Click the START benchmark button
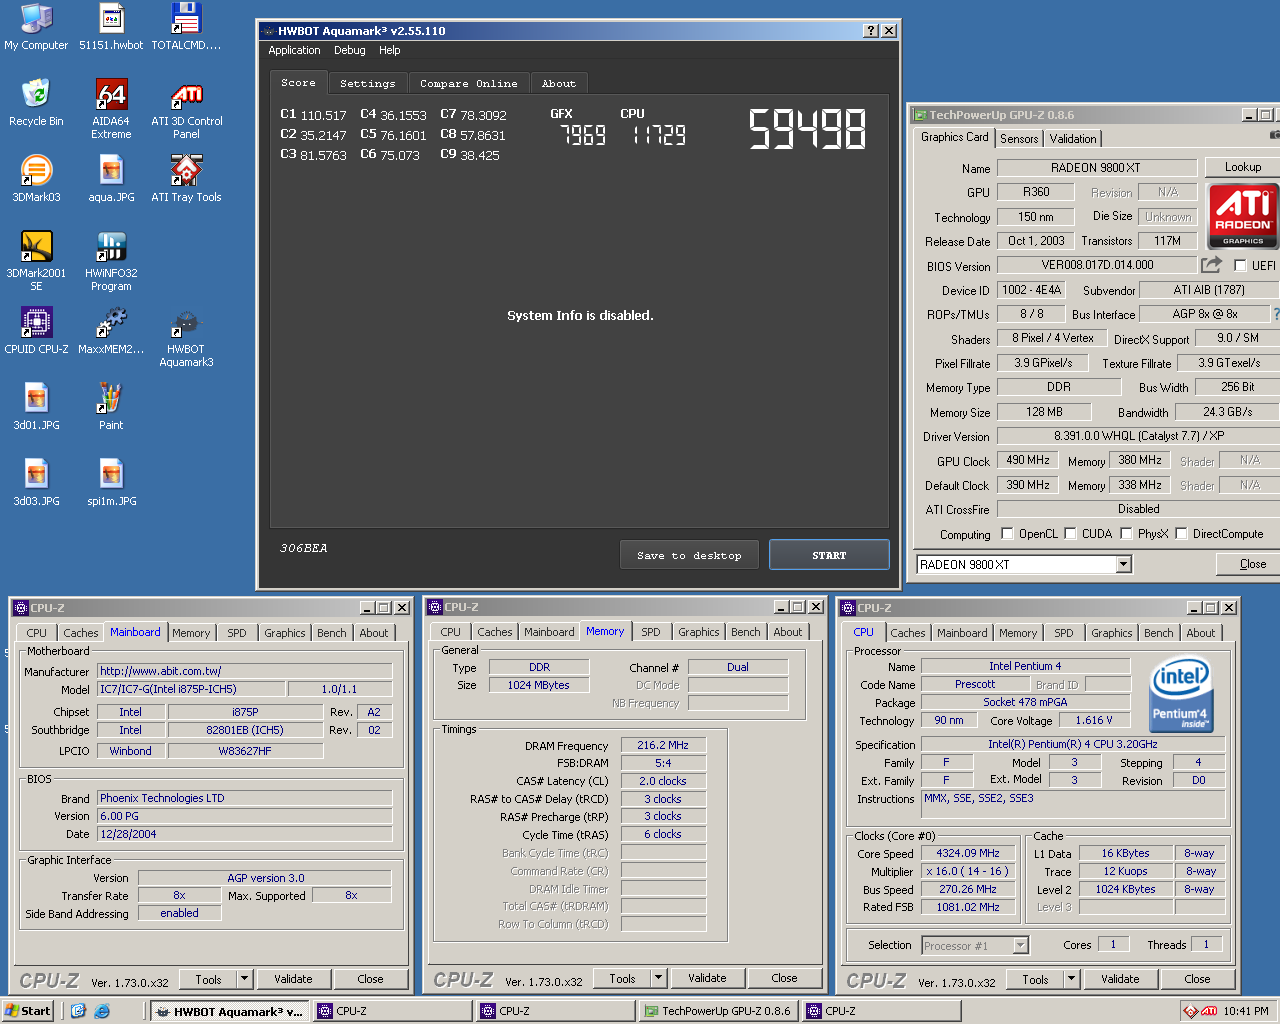1280x1024 pixels. coord(829,555)
